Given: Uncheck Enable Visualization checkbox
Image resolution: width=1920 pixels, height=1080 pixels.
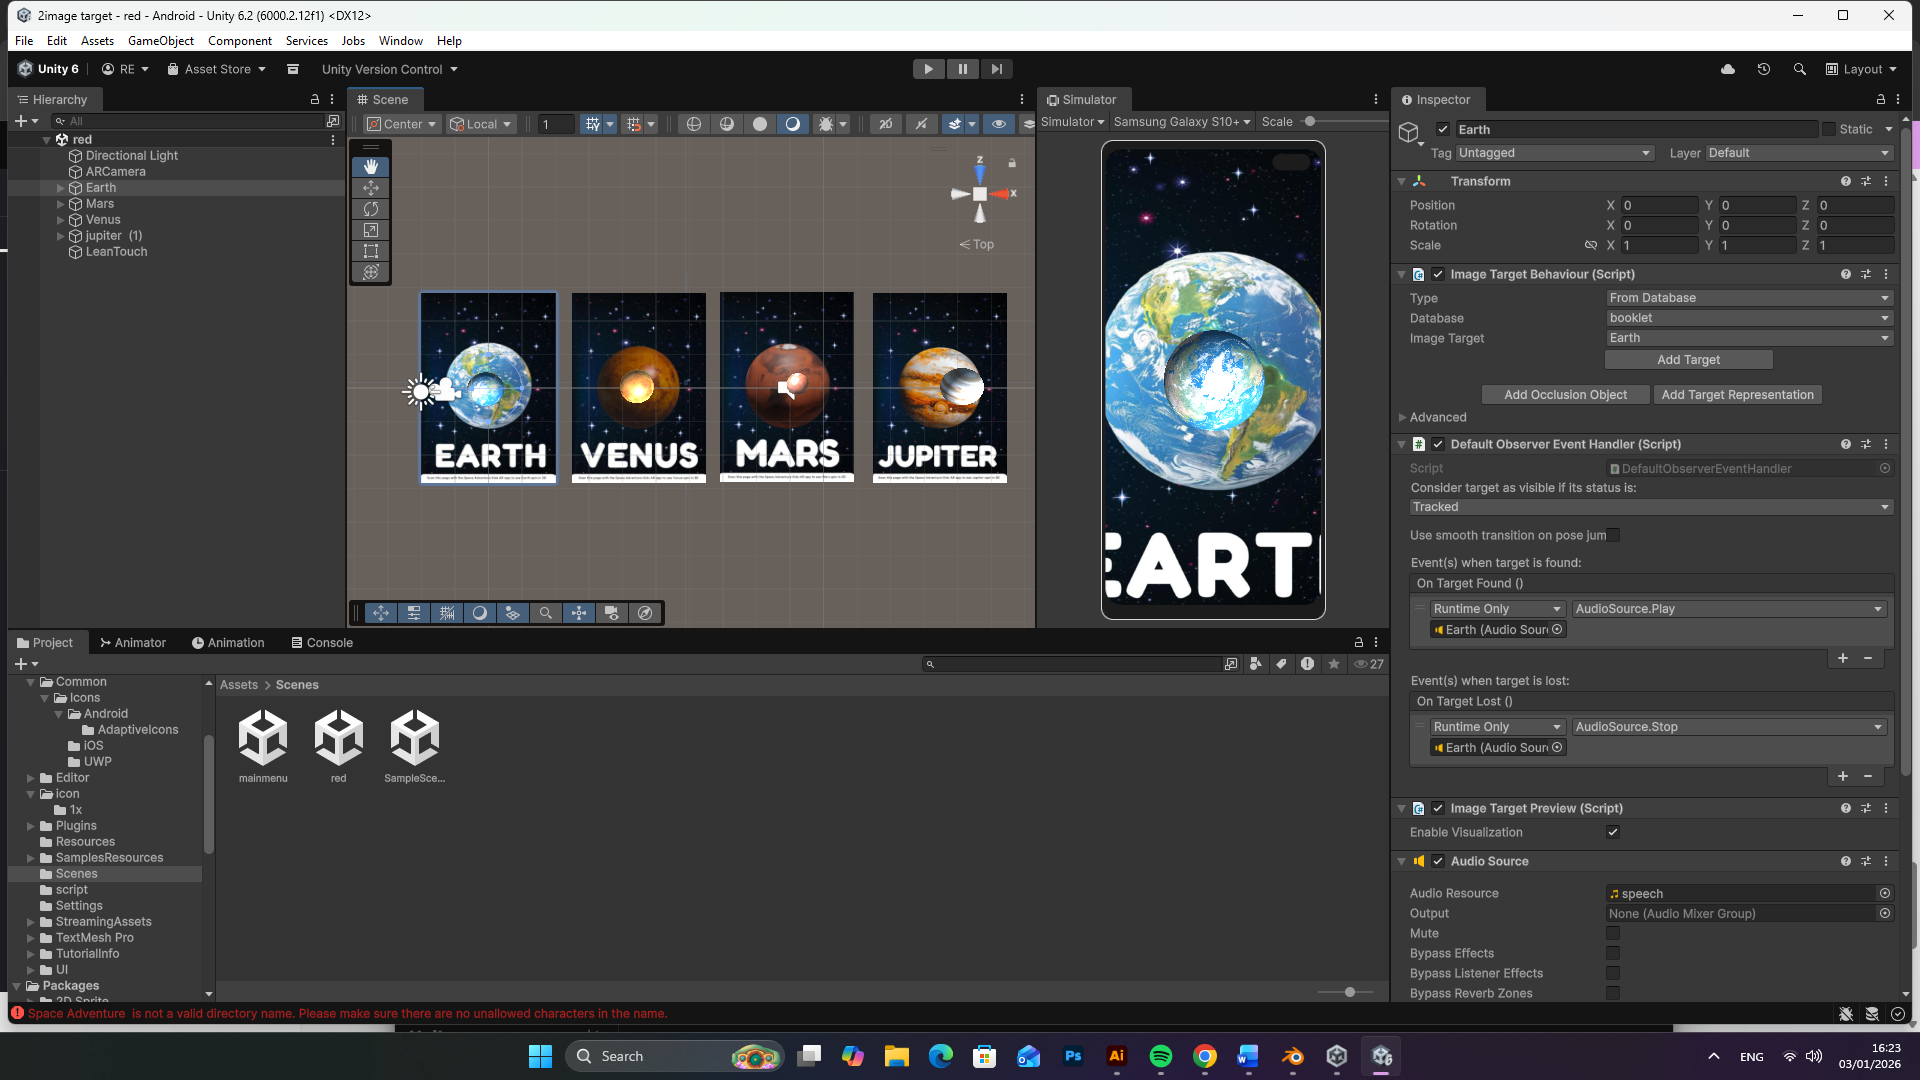Looking at the screenshot, I should pos(1613,832).
